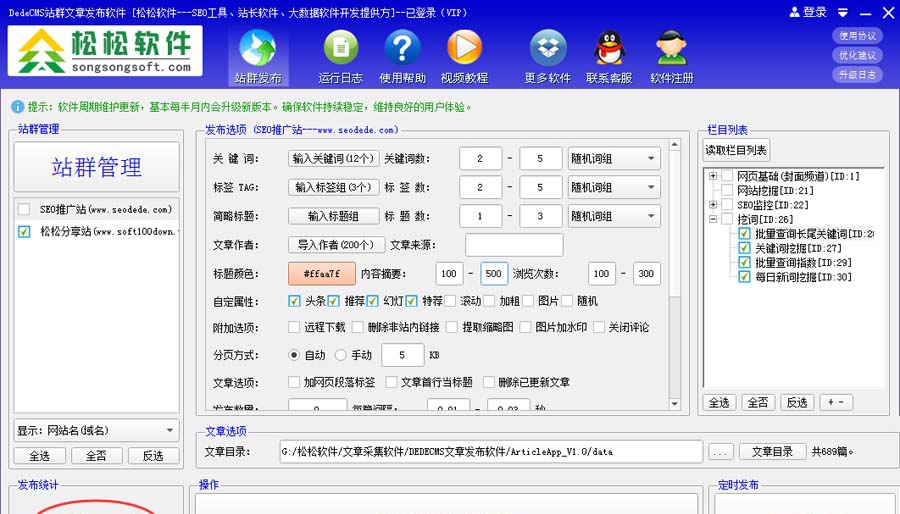Click scroll down arrow of 发布选项 panel
The image size is (900, 514).
[x=675, y=404]
